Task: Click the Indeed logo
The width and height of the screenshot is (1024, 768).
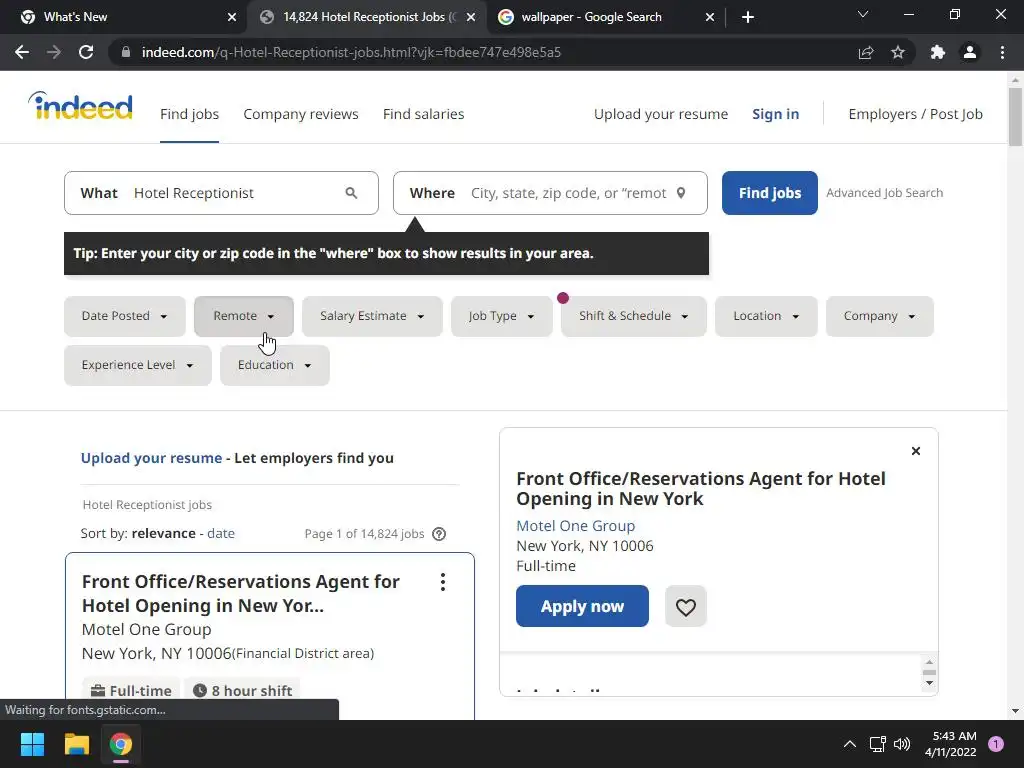Action: pyautogui.click(x=80, y=106)
